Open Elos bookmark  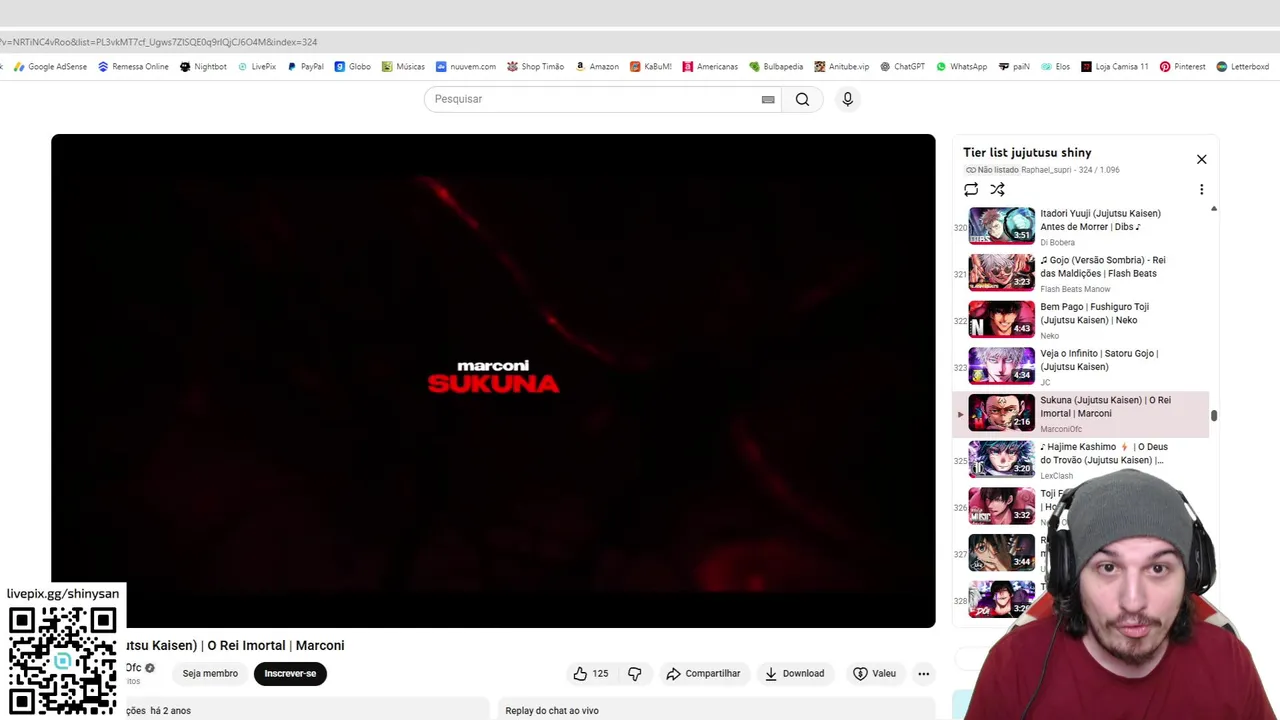coord(1055,67)
